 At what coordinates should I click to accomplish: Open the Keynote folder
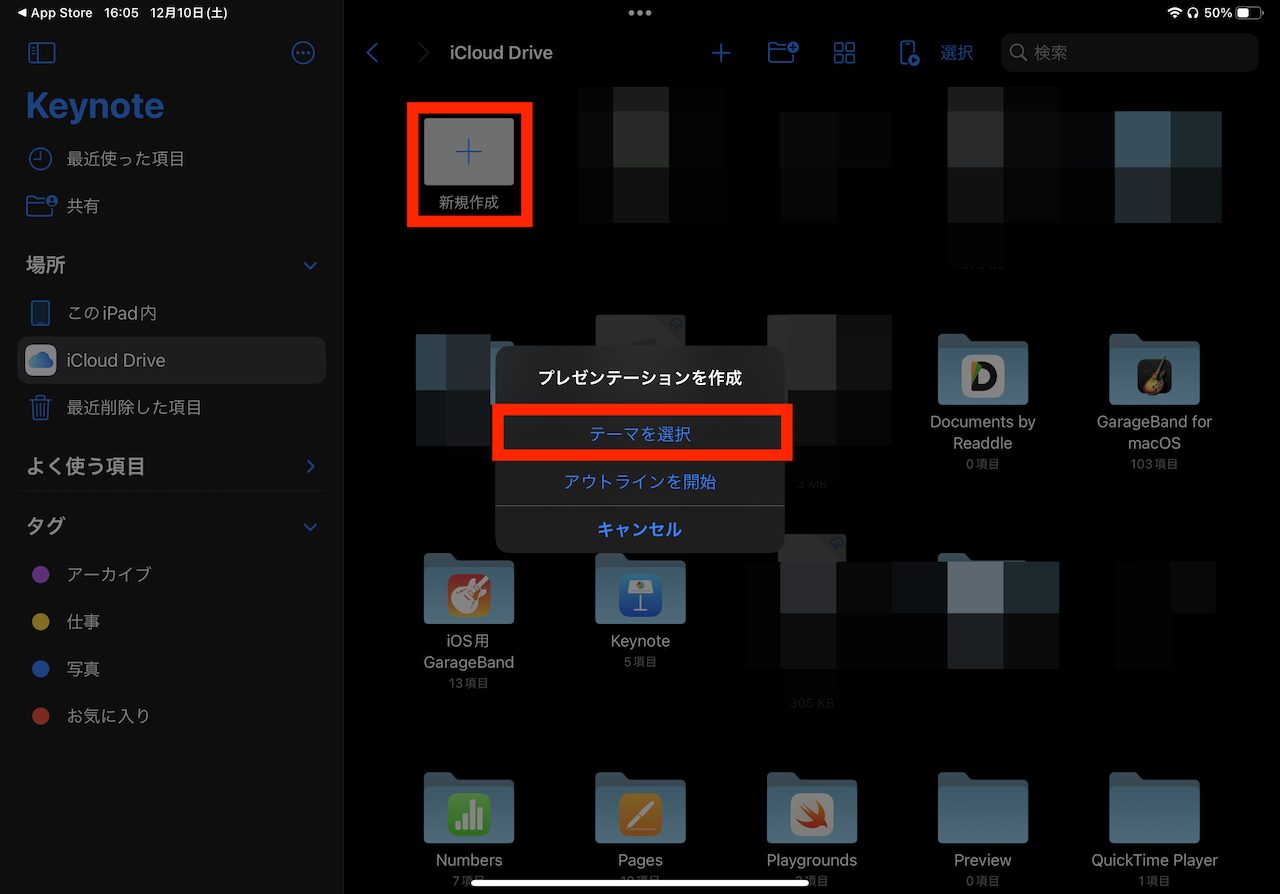coord(640,610)
